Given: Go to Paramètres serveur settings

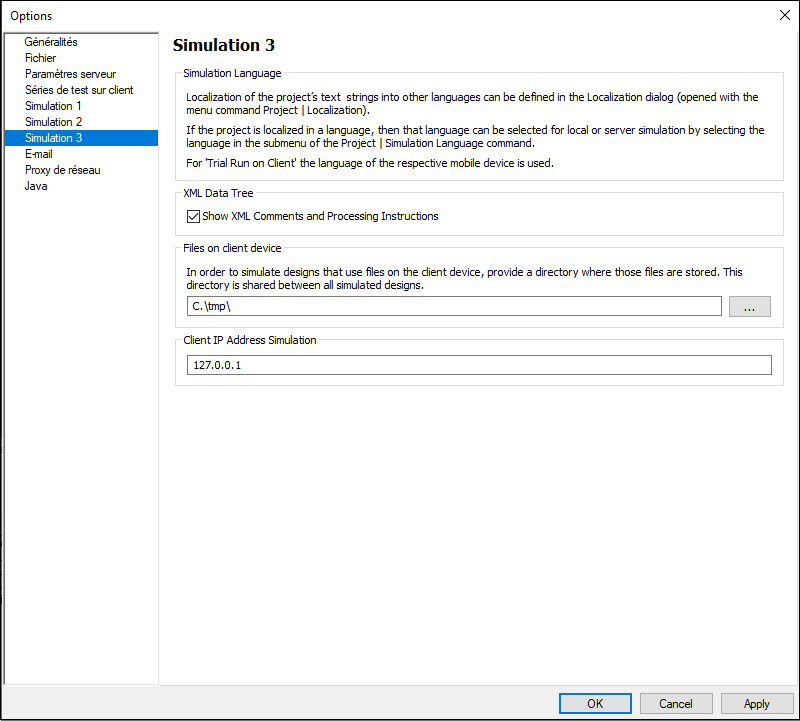Looking at the screenshot, I should coord(70,74).
